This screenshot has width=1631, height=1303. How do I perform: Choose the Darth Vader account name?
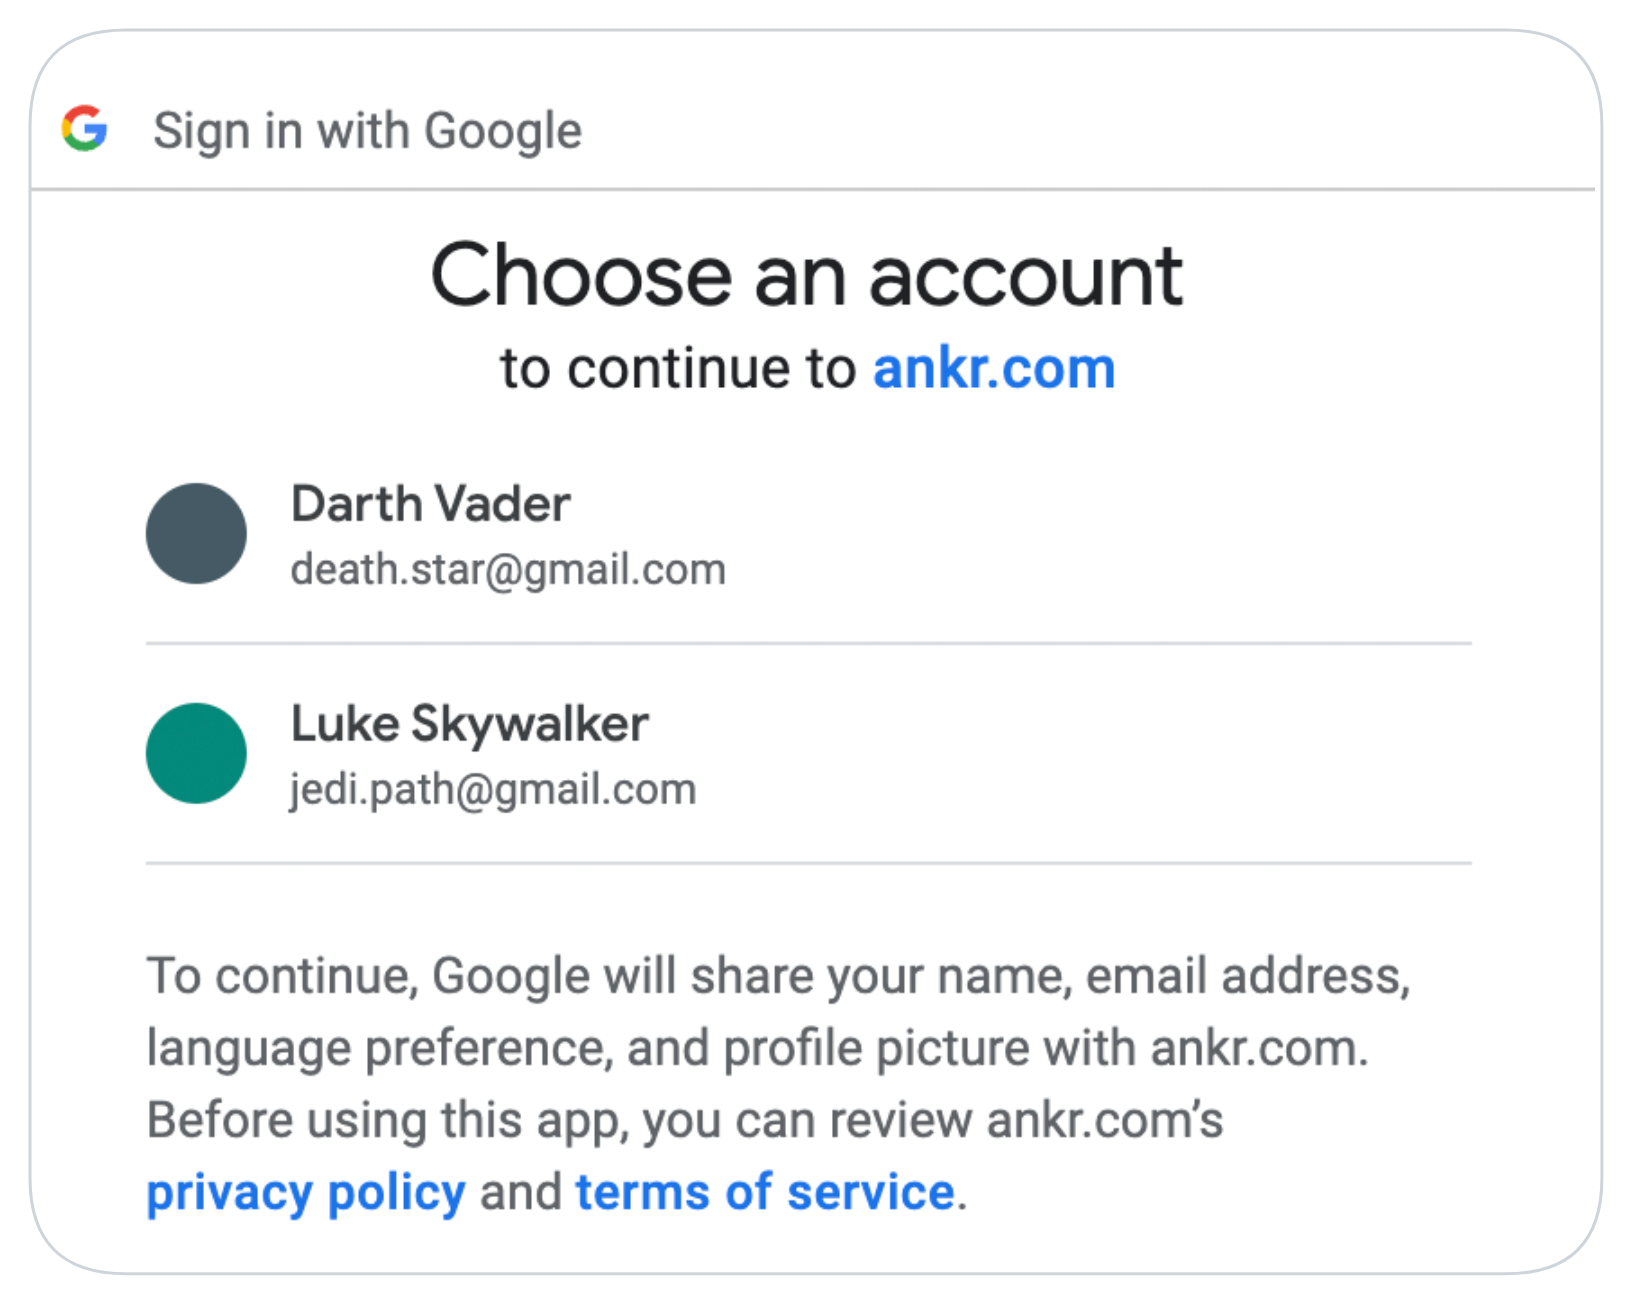tap(430, 503)
